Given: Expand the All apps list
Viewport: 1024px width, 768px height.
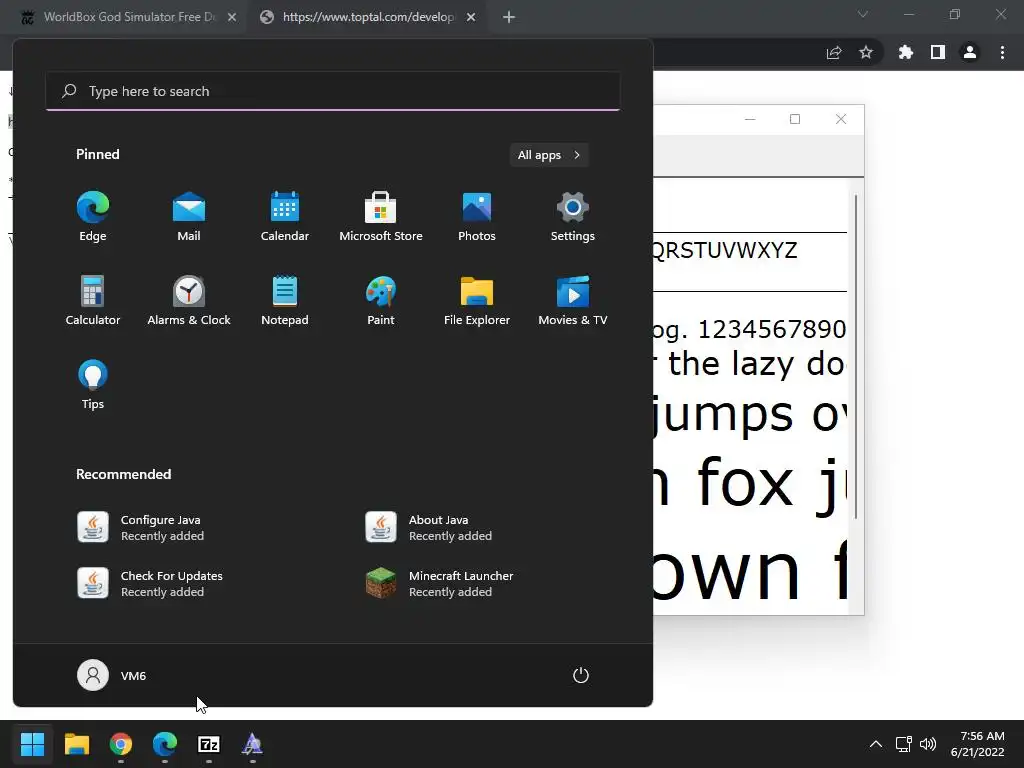Looking at the screenshot, I should pyautogui.click(x=549, y=155).
